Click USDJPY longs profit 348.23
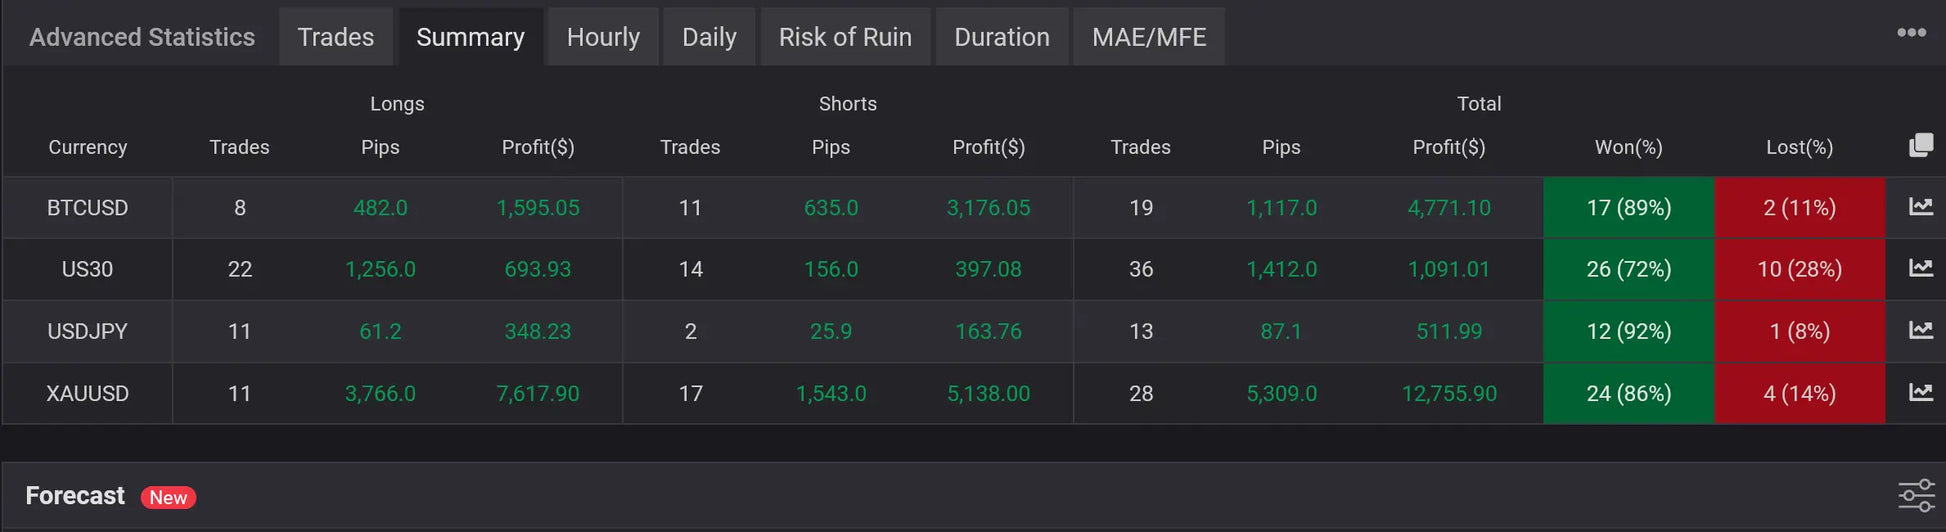1946x532 pixels. tap(538, 331)
